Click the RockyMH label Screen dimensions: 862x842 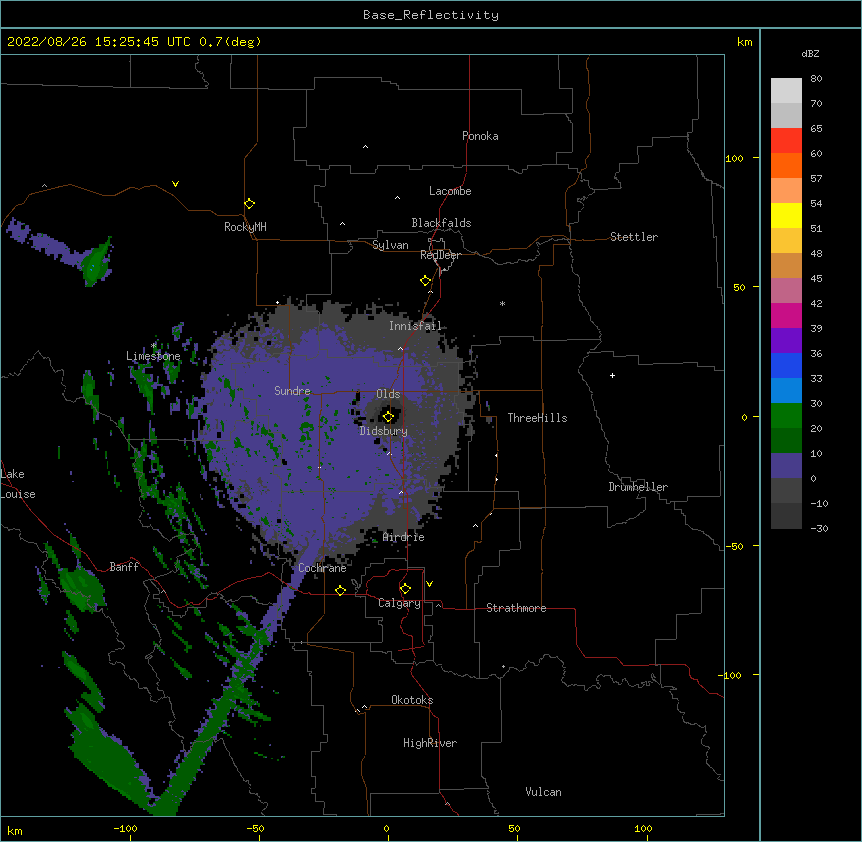coord(245,227)
